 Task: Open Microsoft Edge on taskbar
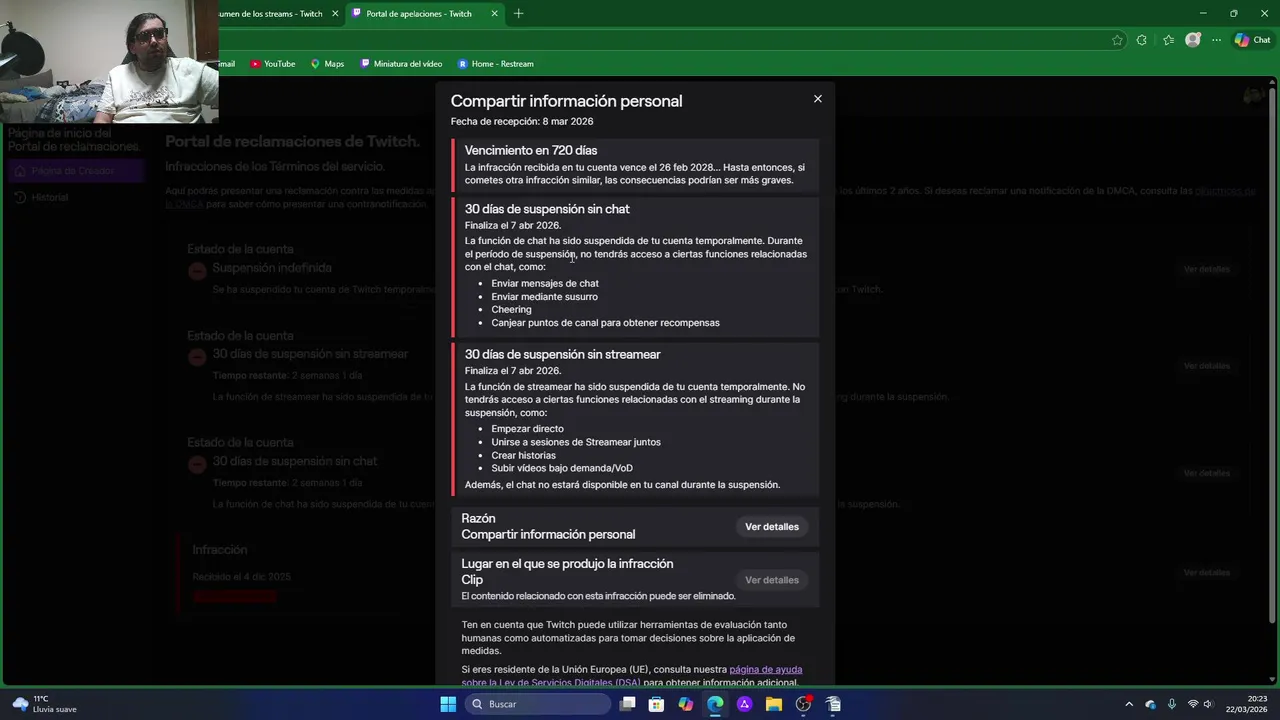[x=715, y=704]
